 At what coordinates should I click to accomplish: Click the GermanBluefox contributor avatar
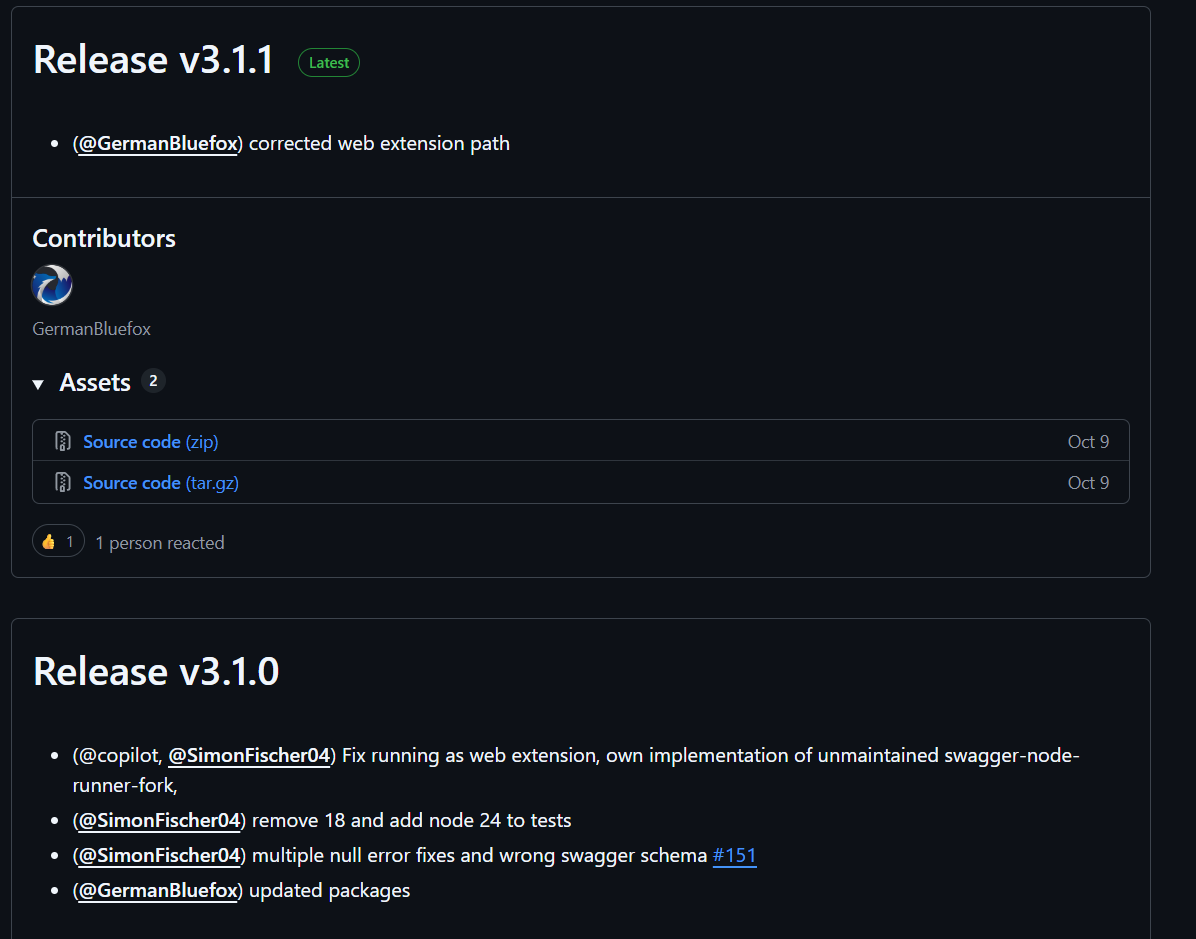tap(52, 285)
